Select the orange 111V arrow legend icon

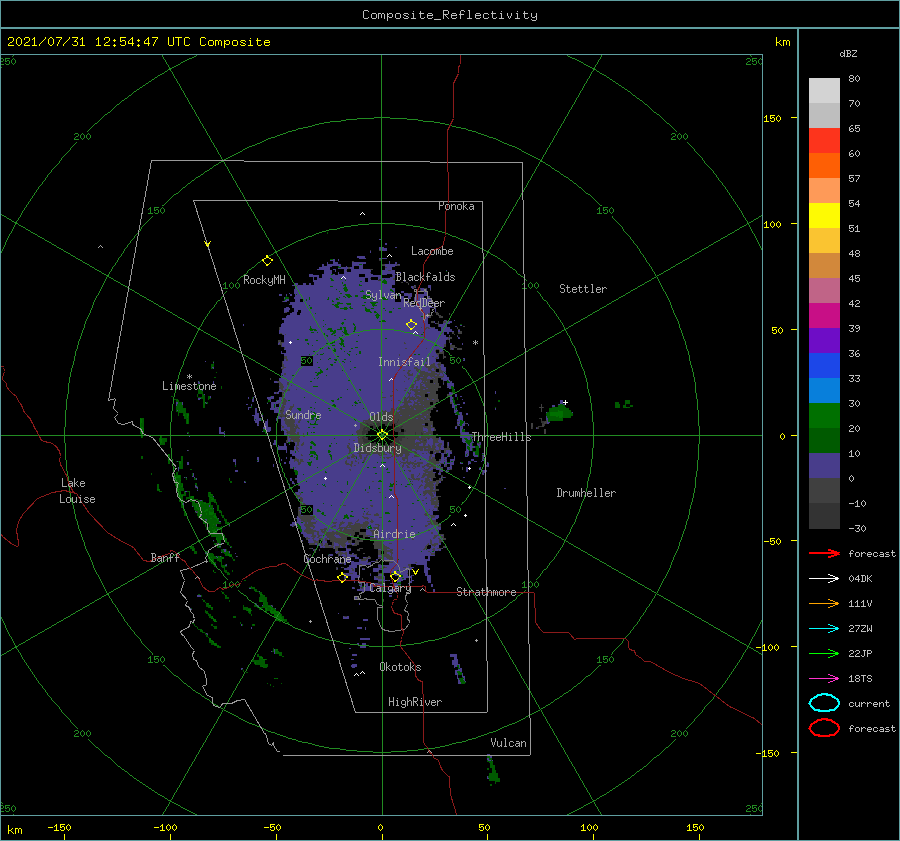coord(824,603)
